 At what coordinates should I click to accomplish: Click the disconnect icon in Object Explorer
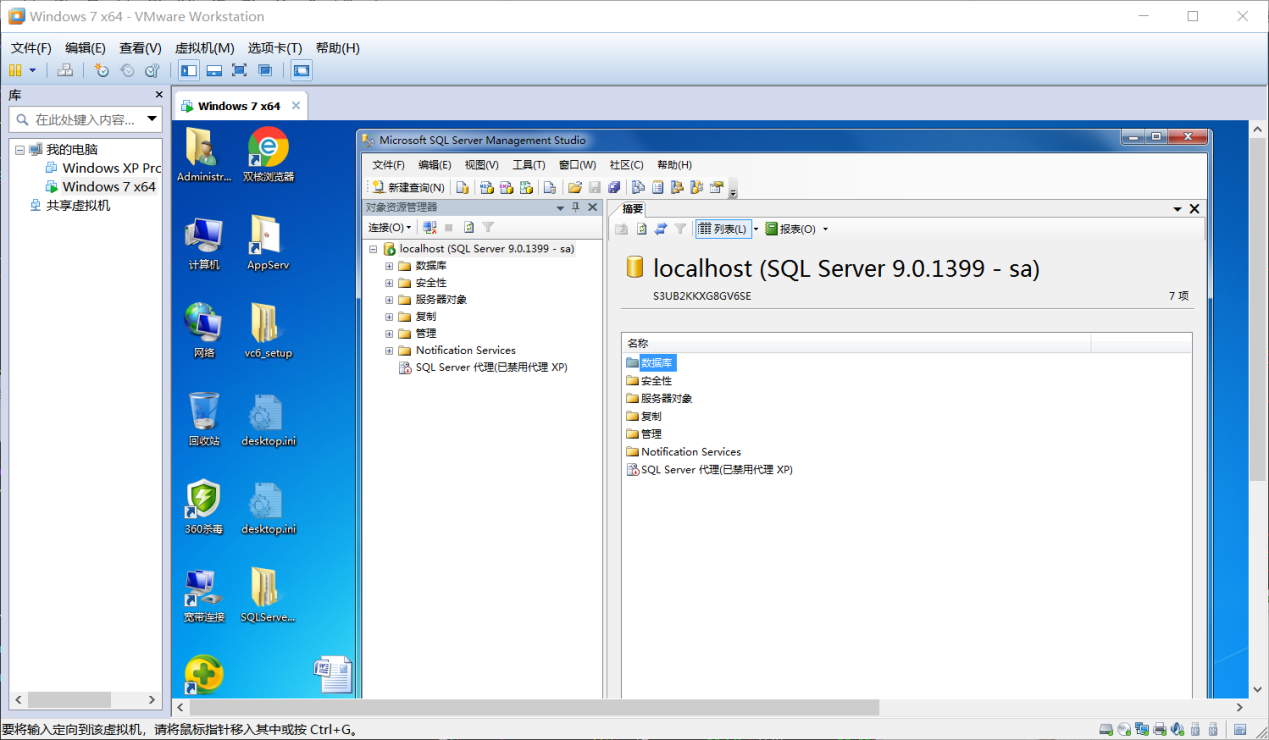coord(430,228)
